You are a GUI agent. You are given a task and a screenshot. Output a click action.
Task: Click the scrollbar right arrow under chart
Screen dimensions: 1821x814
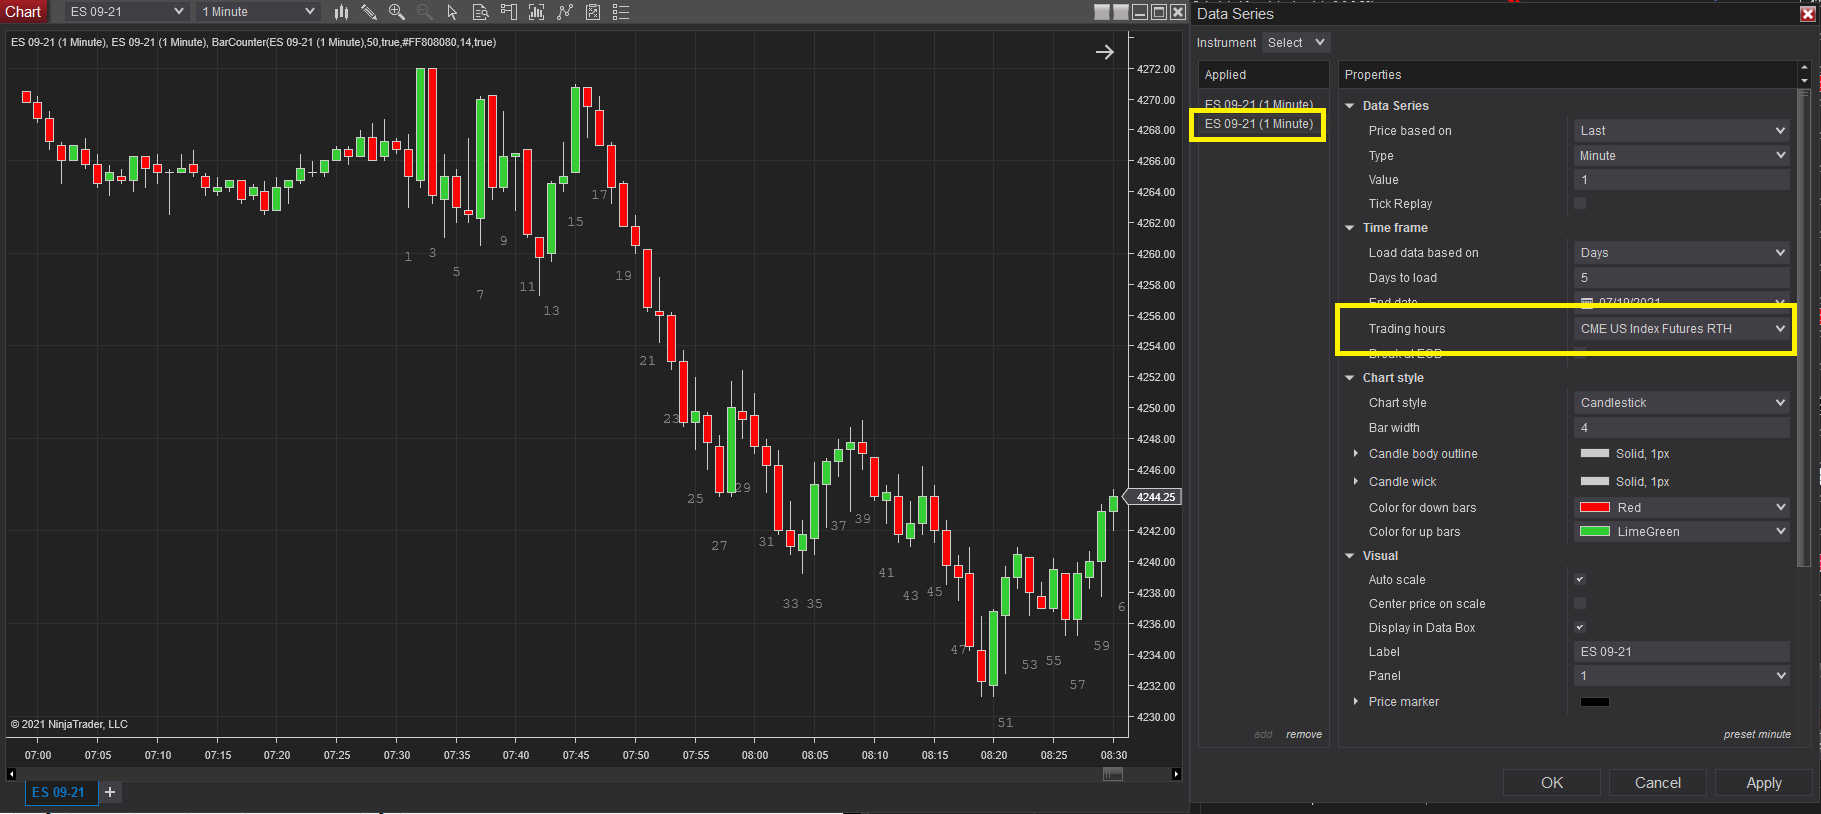1176,774
